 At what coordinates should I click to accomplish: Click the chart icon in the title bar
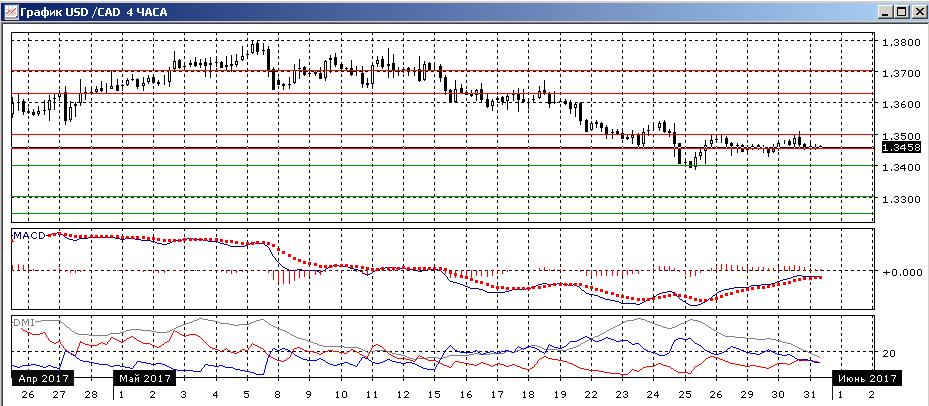click(10, 11)
